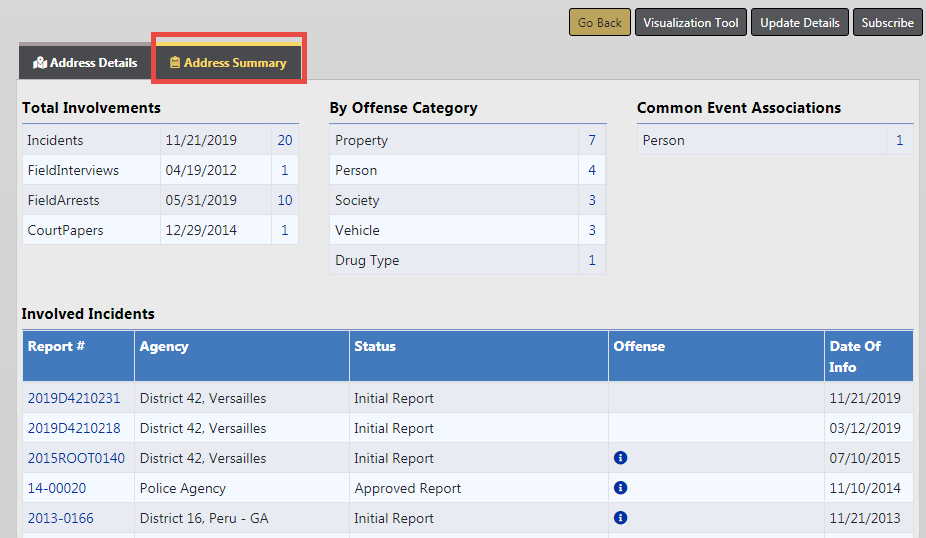Screen dimensions: 926x538
Task: Open report 2015ROOT0140 link
Action: coord(76,458)
